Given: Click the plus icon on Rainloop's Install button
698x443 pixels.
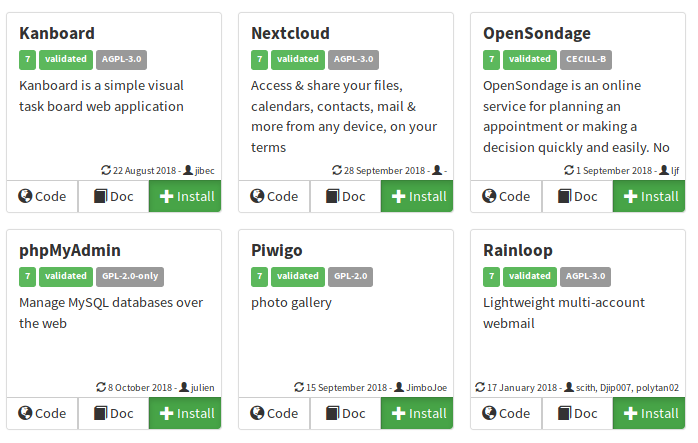Looking at the screenshot, I should [630, 413].
